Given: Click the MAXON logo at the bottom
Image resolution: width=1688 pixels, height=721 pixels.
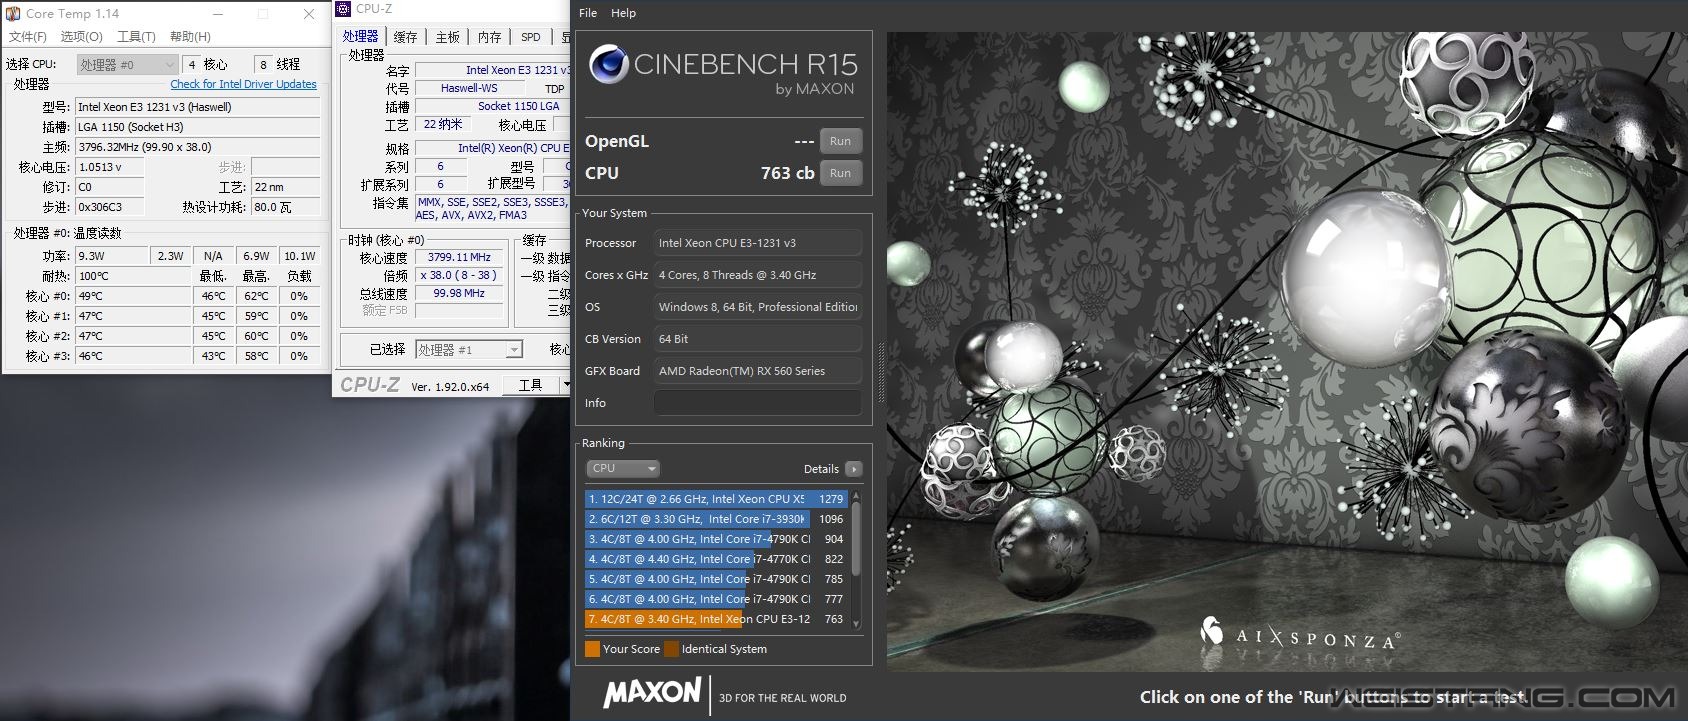Looking at the screenshot, I should coord(652,693).
